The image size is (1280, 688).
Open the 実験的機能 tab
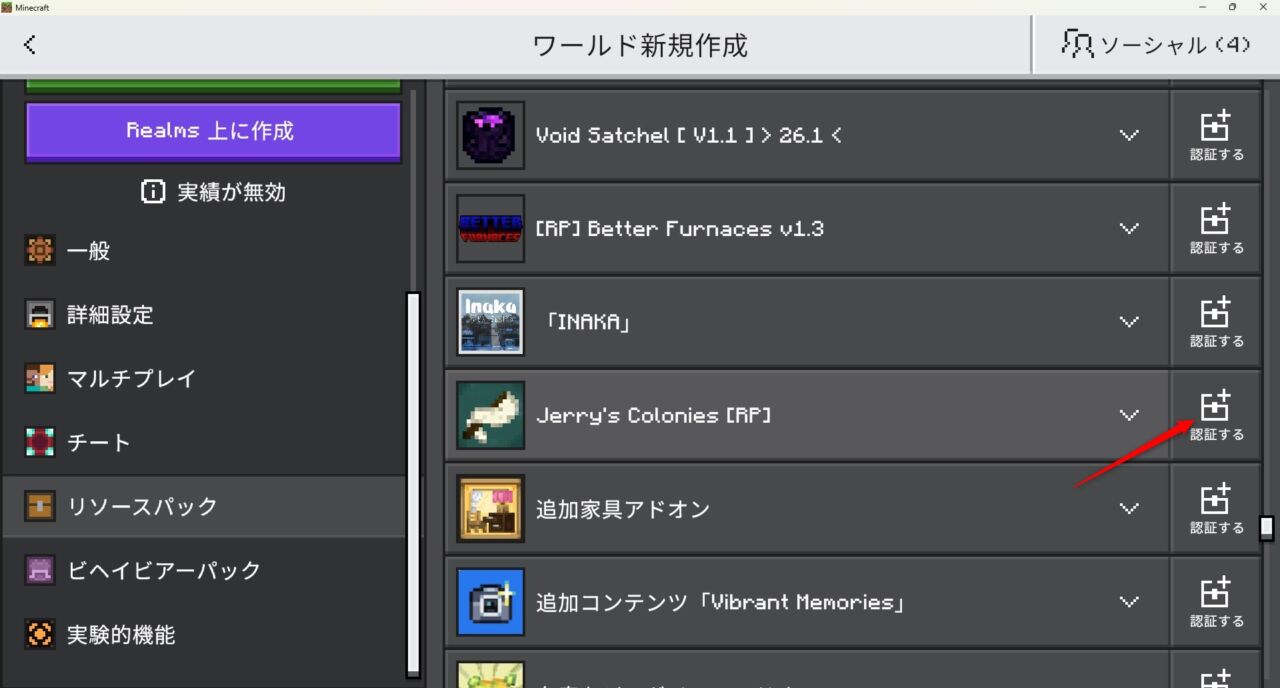click(x=204, y=635)
